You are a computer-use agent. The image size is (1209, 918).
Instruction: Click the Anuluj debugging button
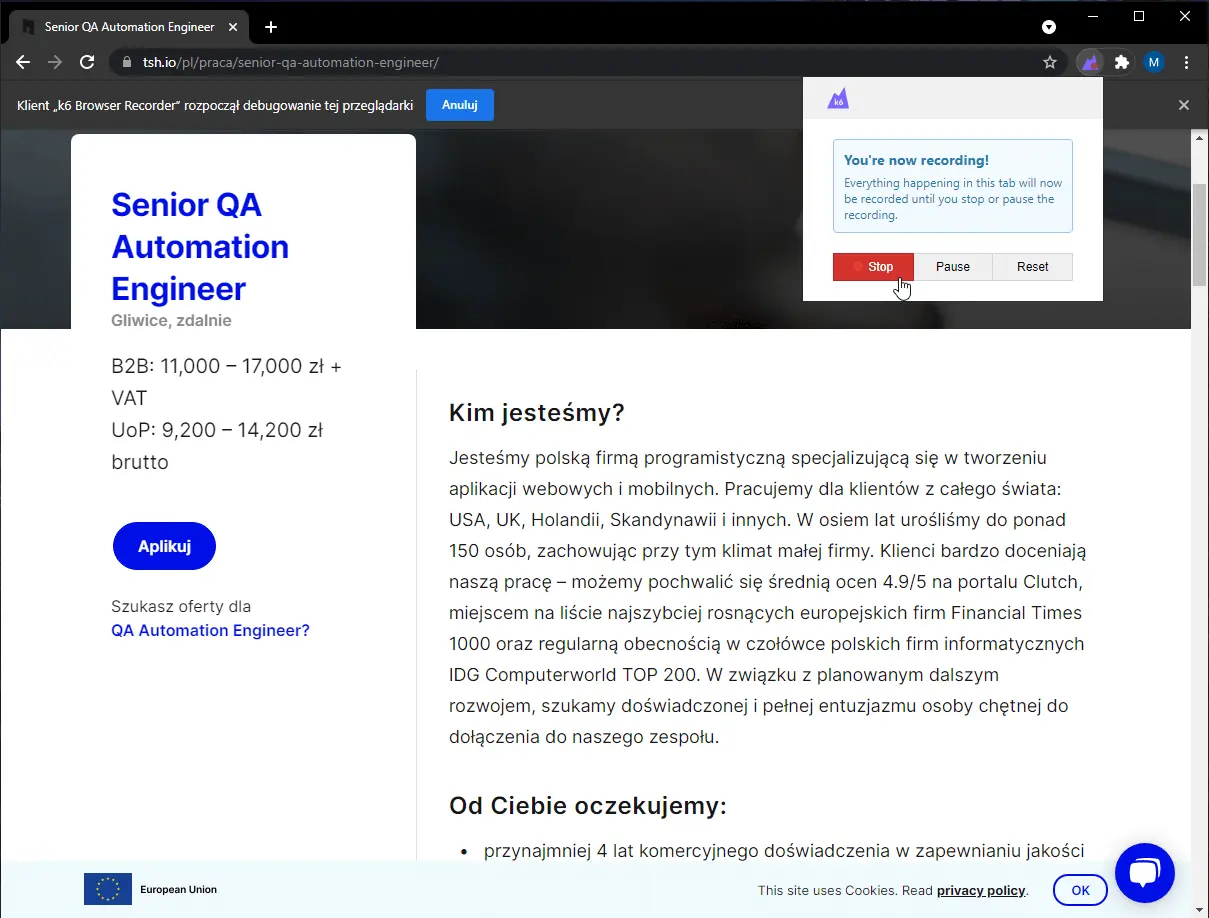459,104
